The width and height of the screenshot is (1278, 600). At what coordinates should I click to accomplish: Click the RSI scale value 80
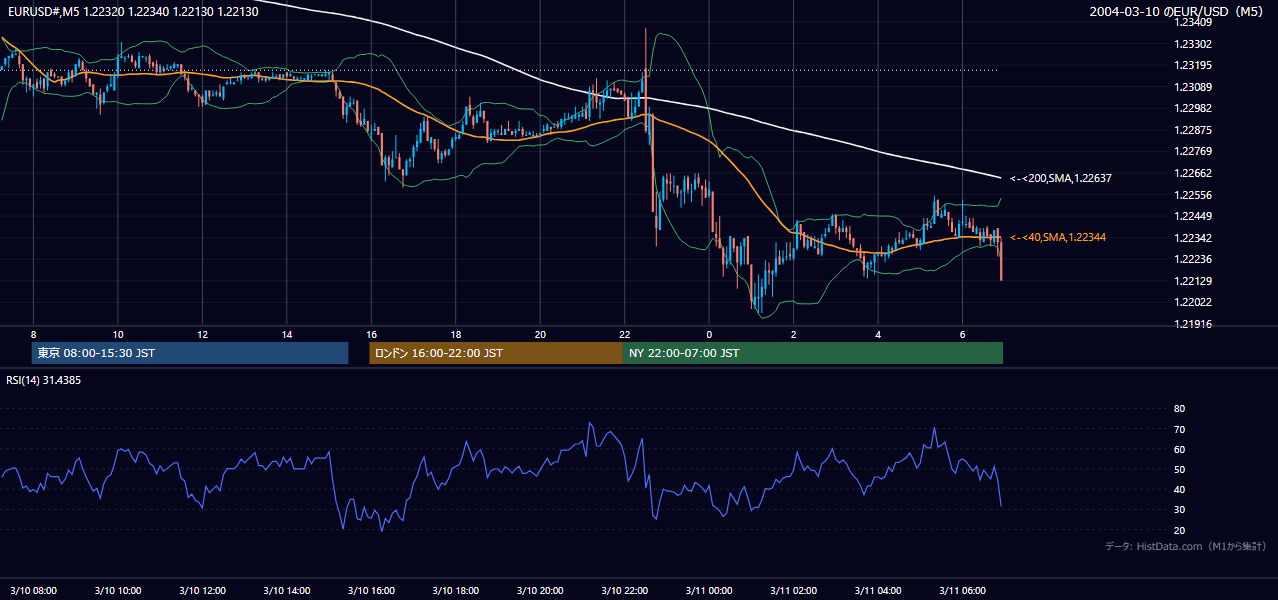click(x=1179, y=409)
